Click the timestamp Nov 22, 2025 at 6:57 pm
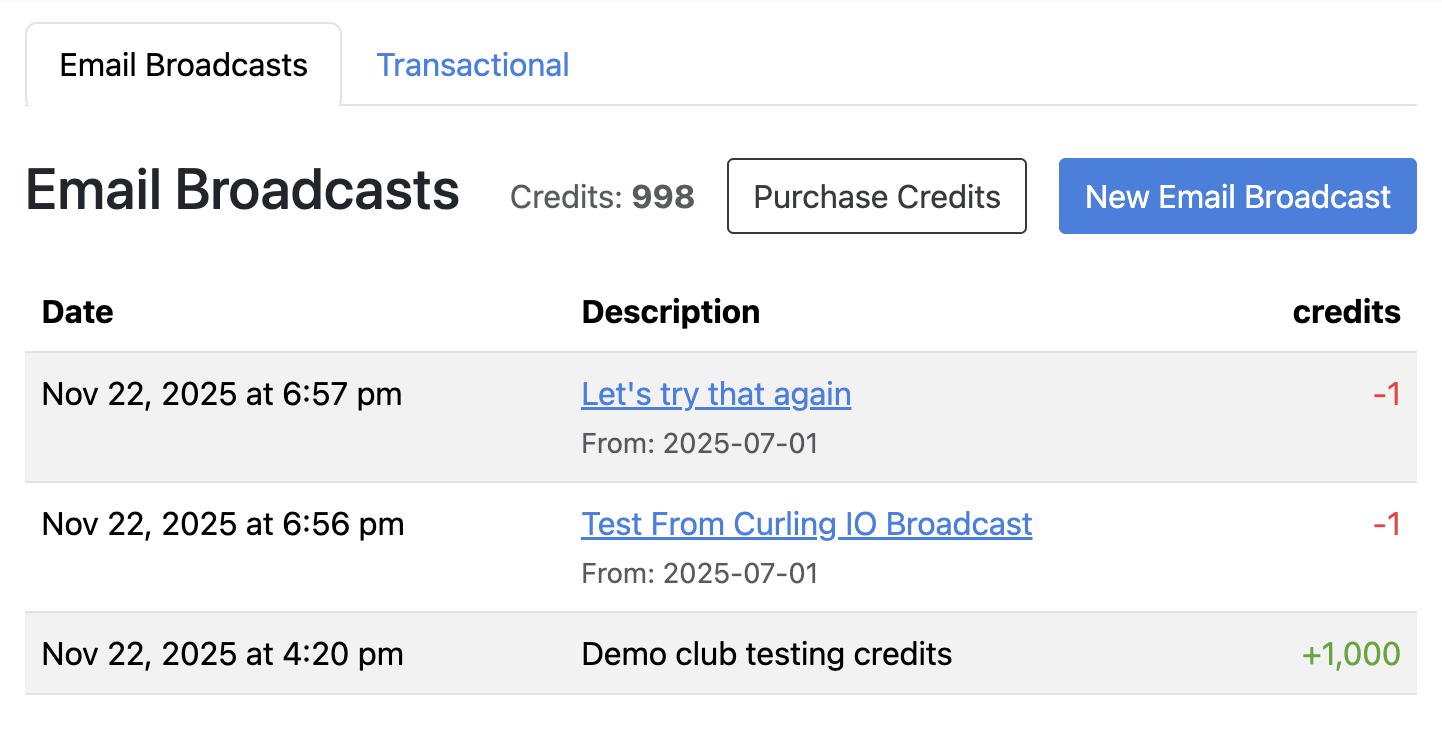This screenshot has width=1442, height=732. (222, 394)
